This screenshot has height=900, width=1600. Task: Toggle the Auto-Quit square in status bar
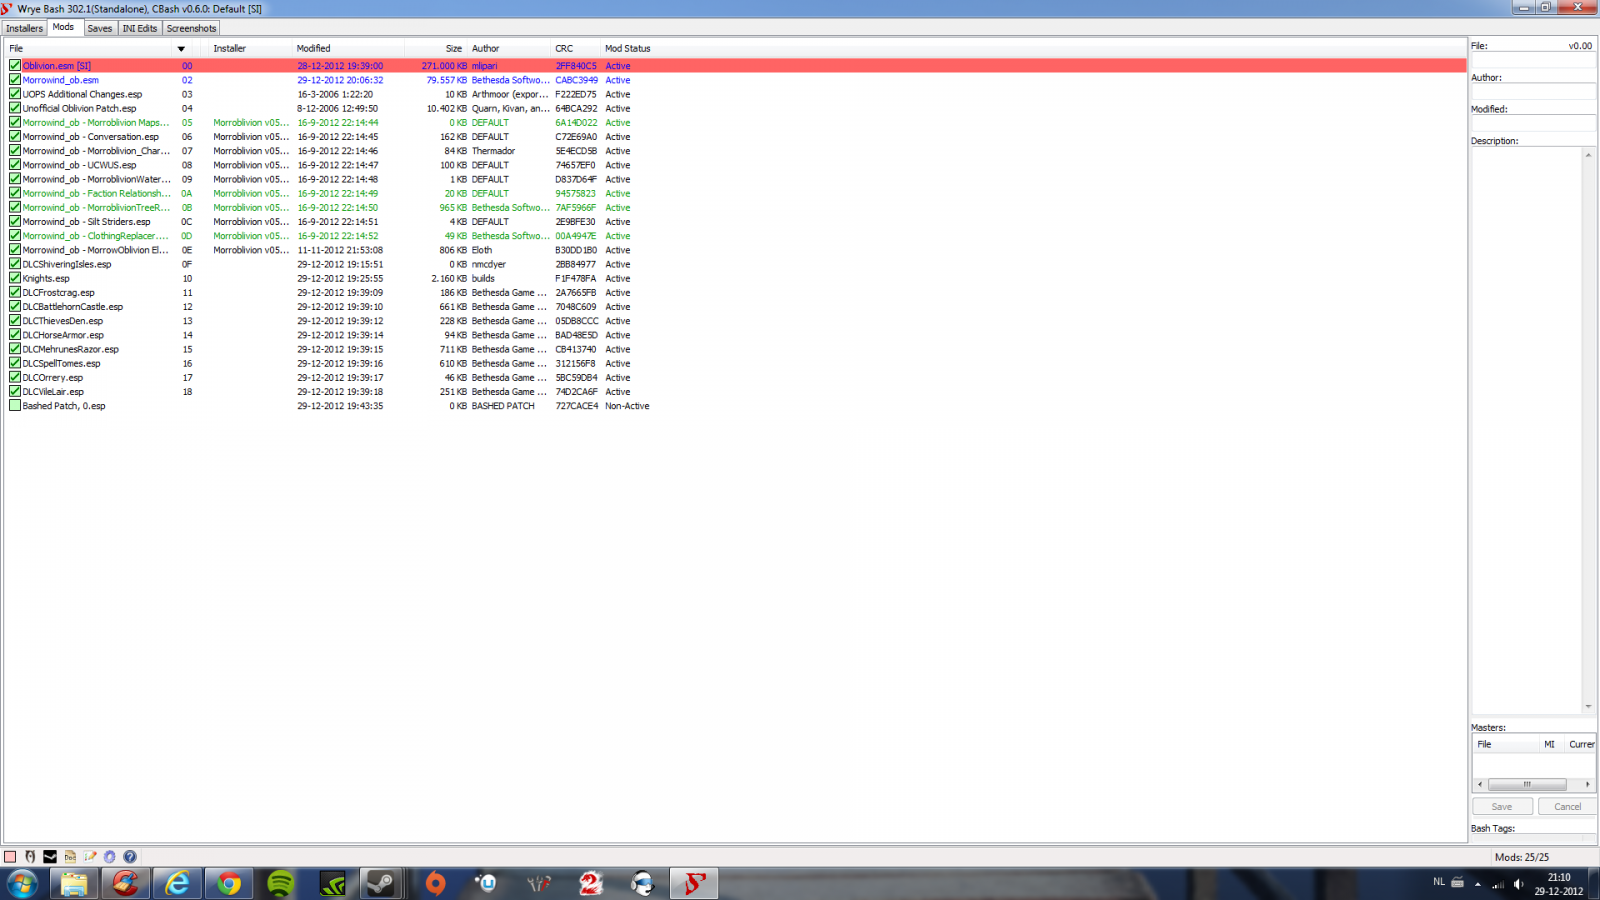click(x=10, y=857)
